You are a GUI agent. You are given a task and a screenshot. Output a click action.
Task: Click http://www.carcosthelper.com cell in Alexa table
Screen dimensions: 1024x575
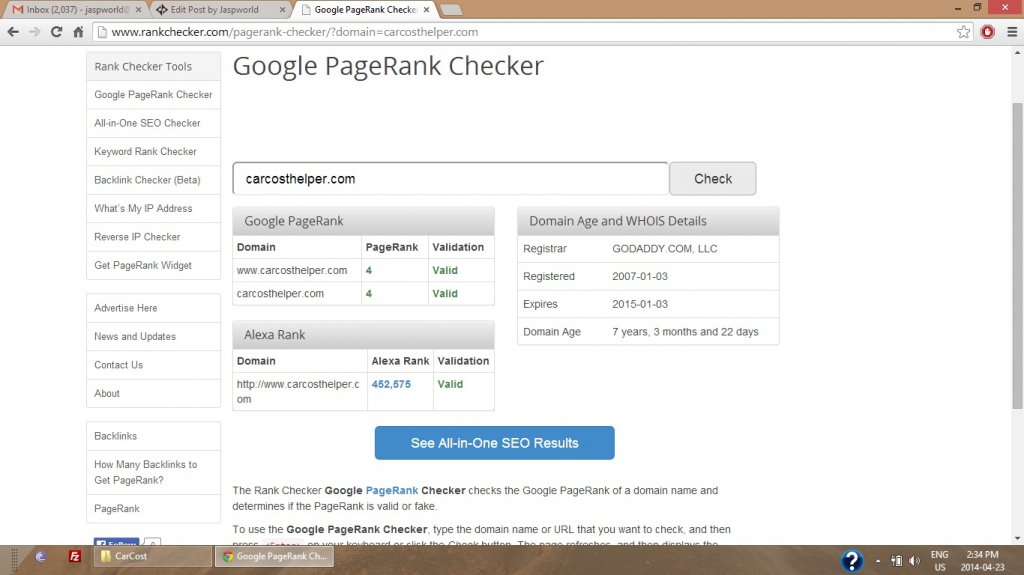pyautogui.click(x=299, y=391)
